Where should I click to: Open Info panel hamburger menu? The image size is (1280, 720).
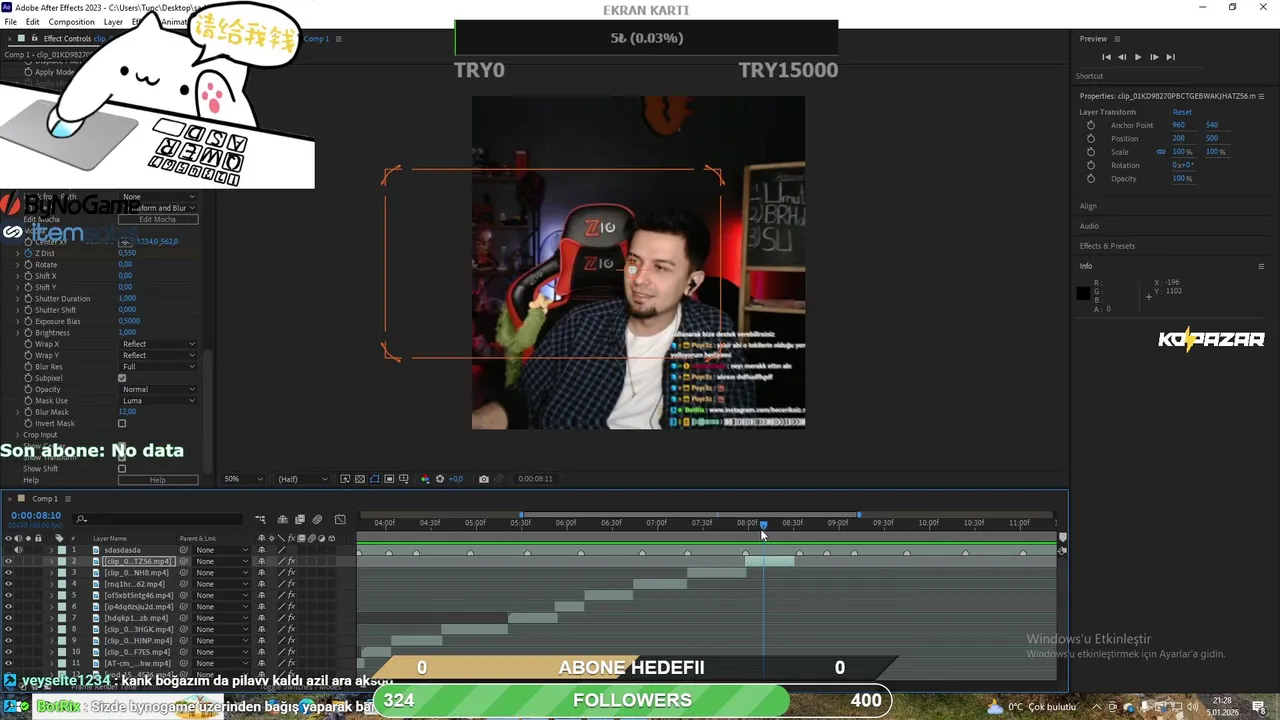coord(1261,266)
